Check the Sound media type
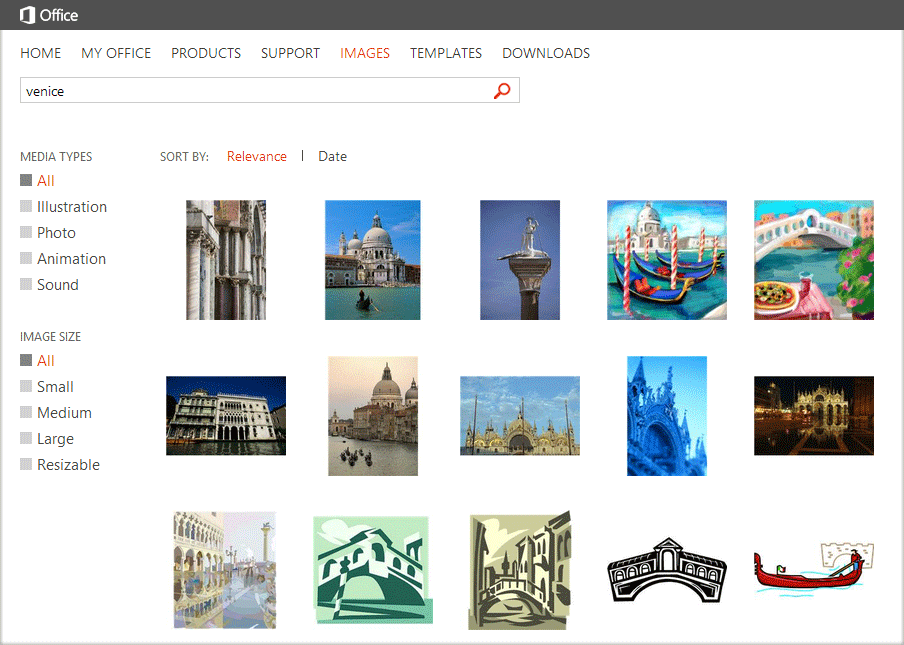This screenshot has width=904, height=645. coord(25,284)
